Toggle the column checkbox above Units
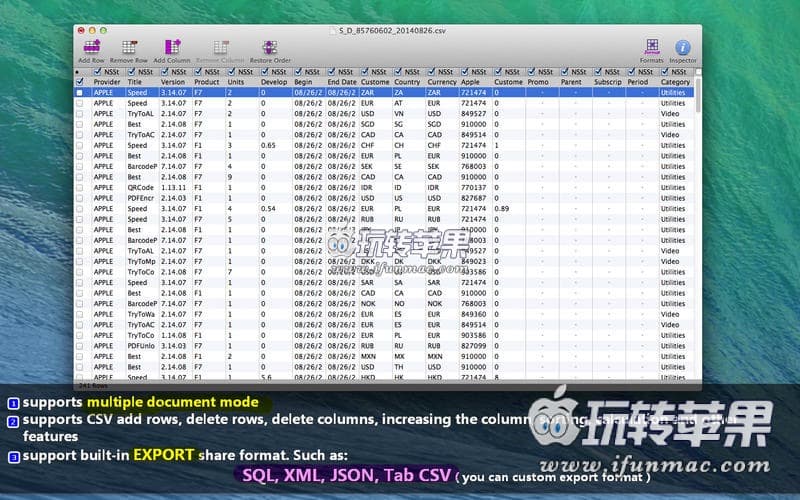Viewport: 800px width, 500px height. coord(231,72)
